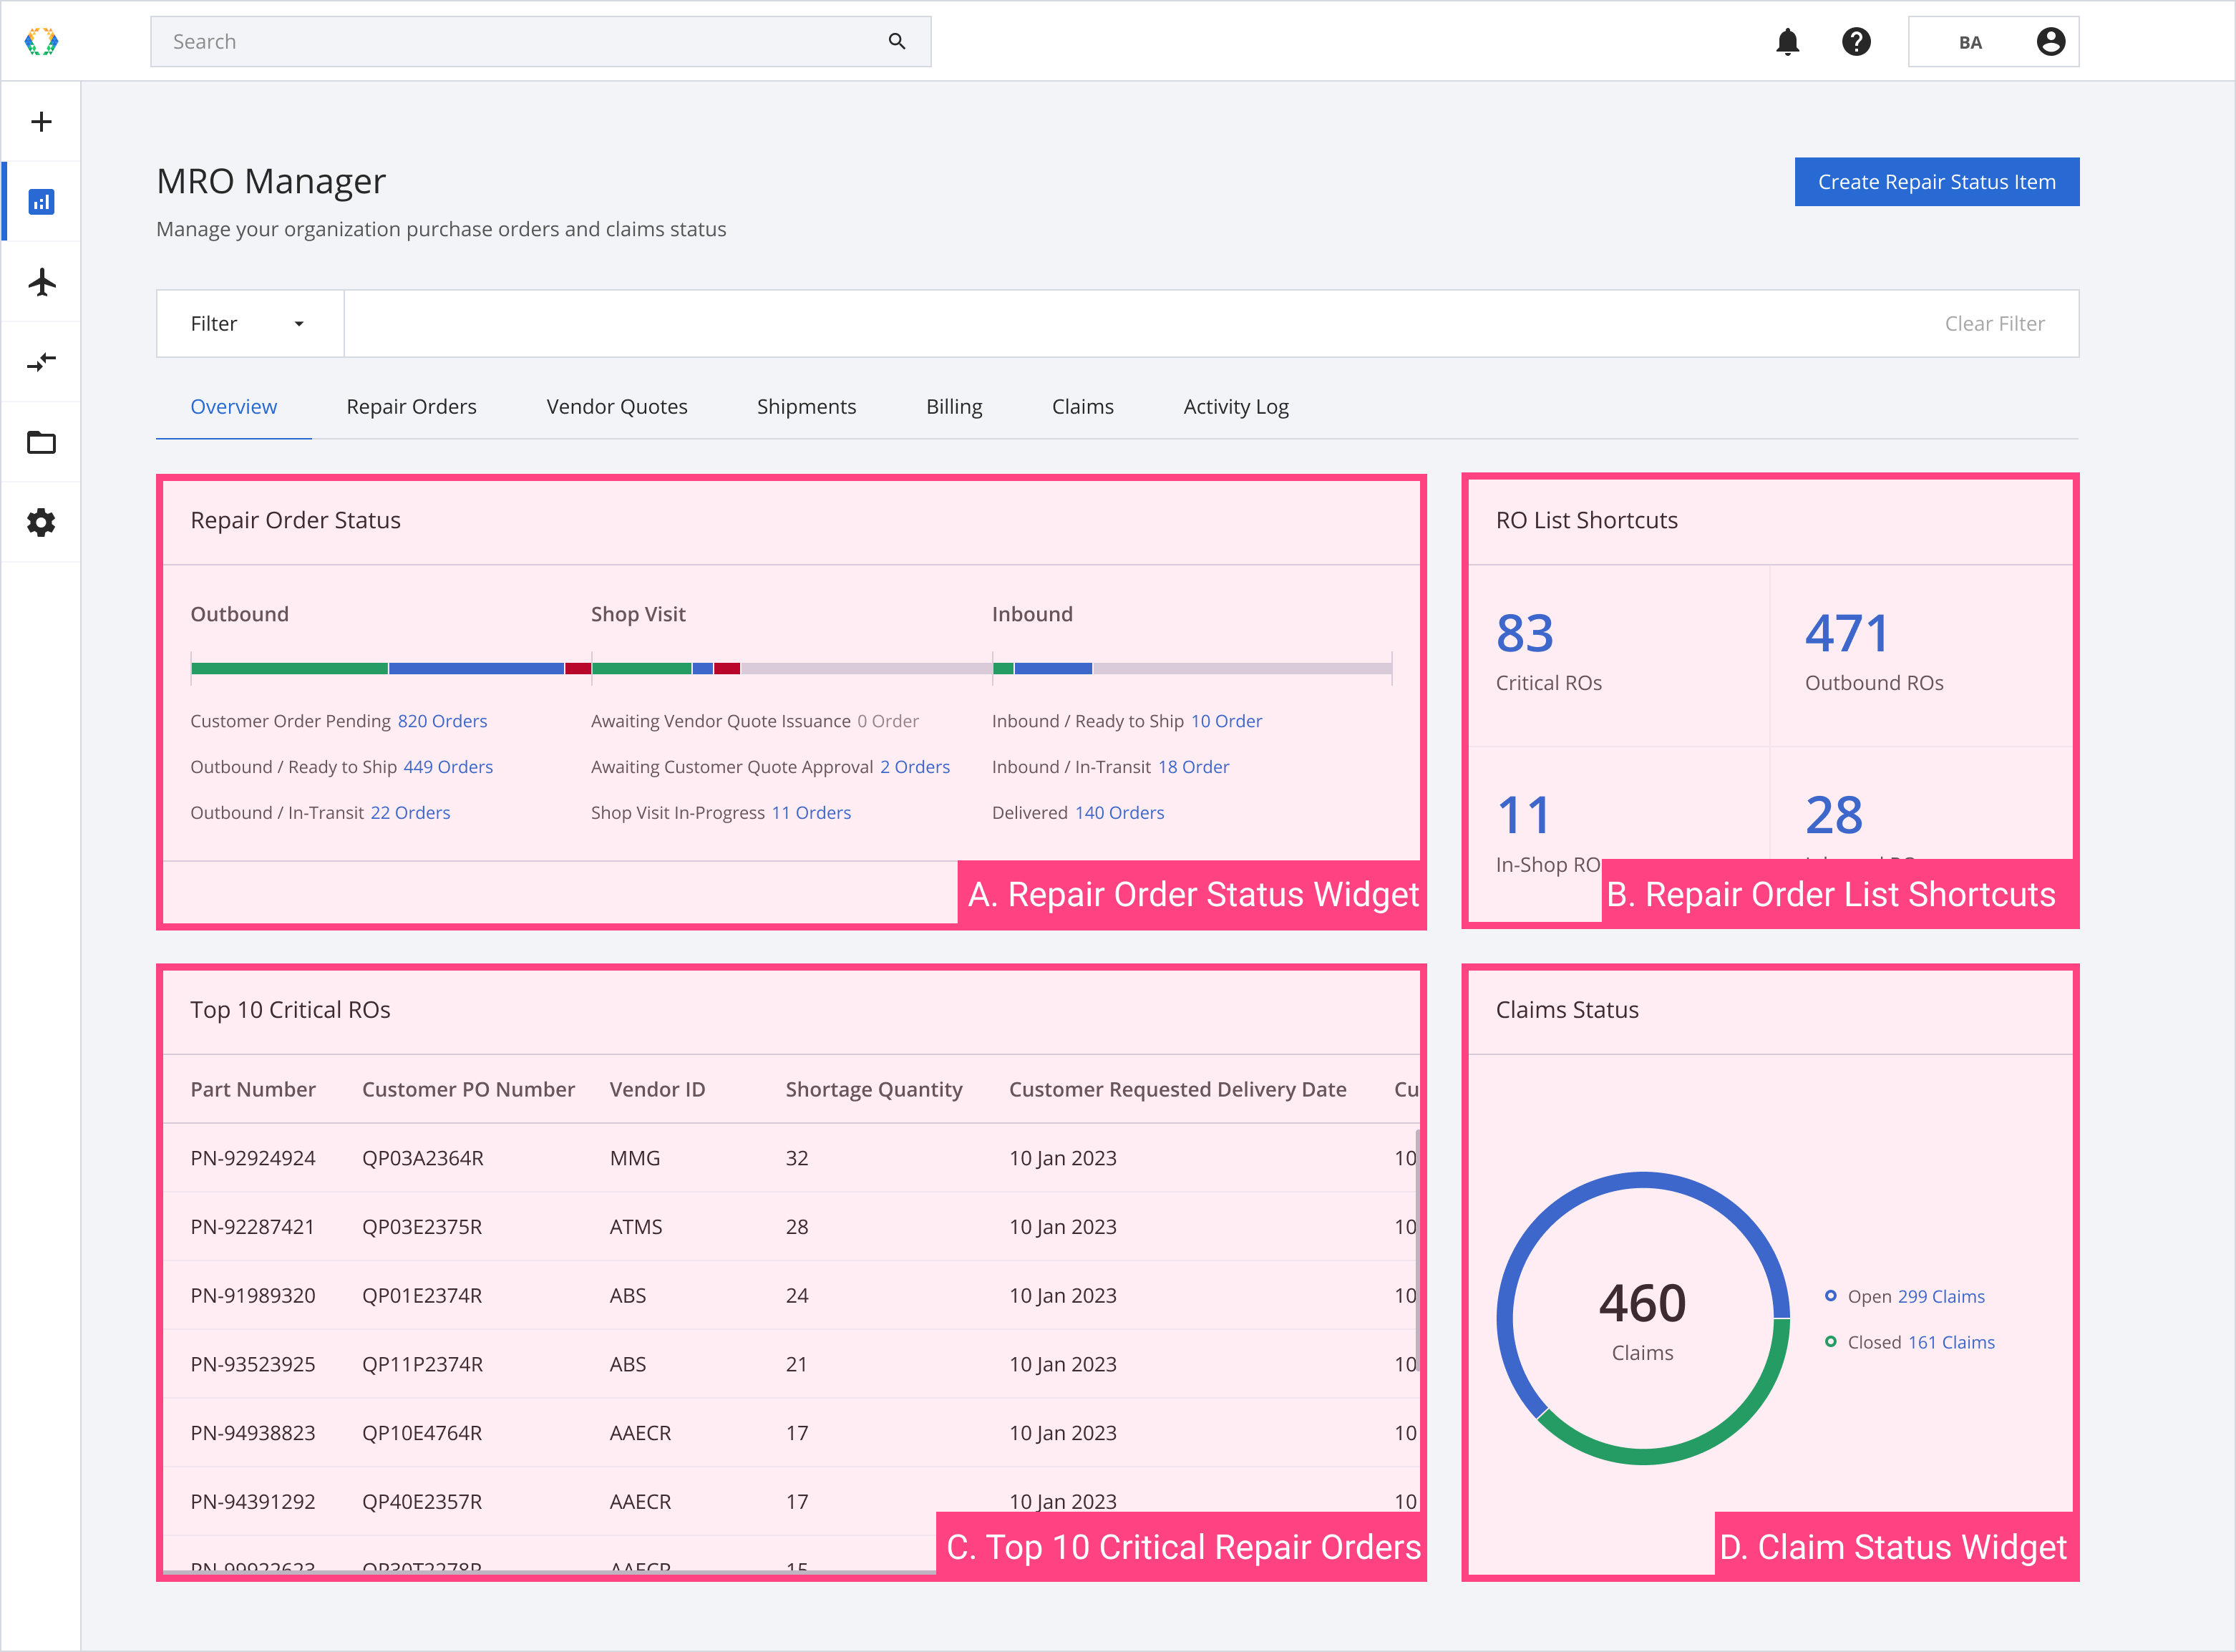Viewport: 2236px width, 1652px height.
Task: Open the 2 Orders quote approval link
Action: pos(915,767)
